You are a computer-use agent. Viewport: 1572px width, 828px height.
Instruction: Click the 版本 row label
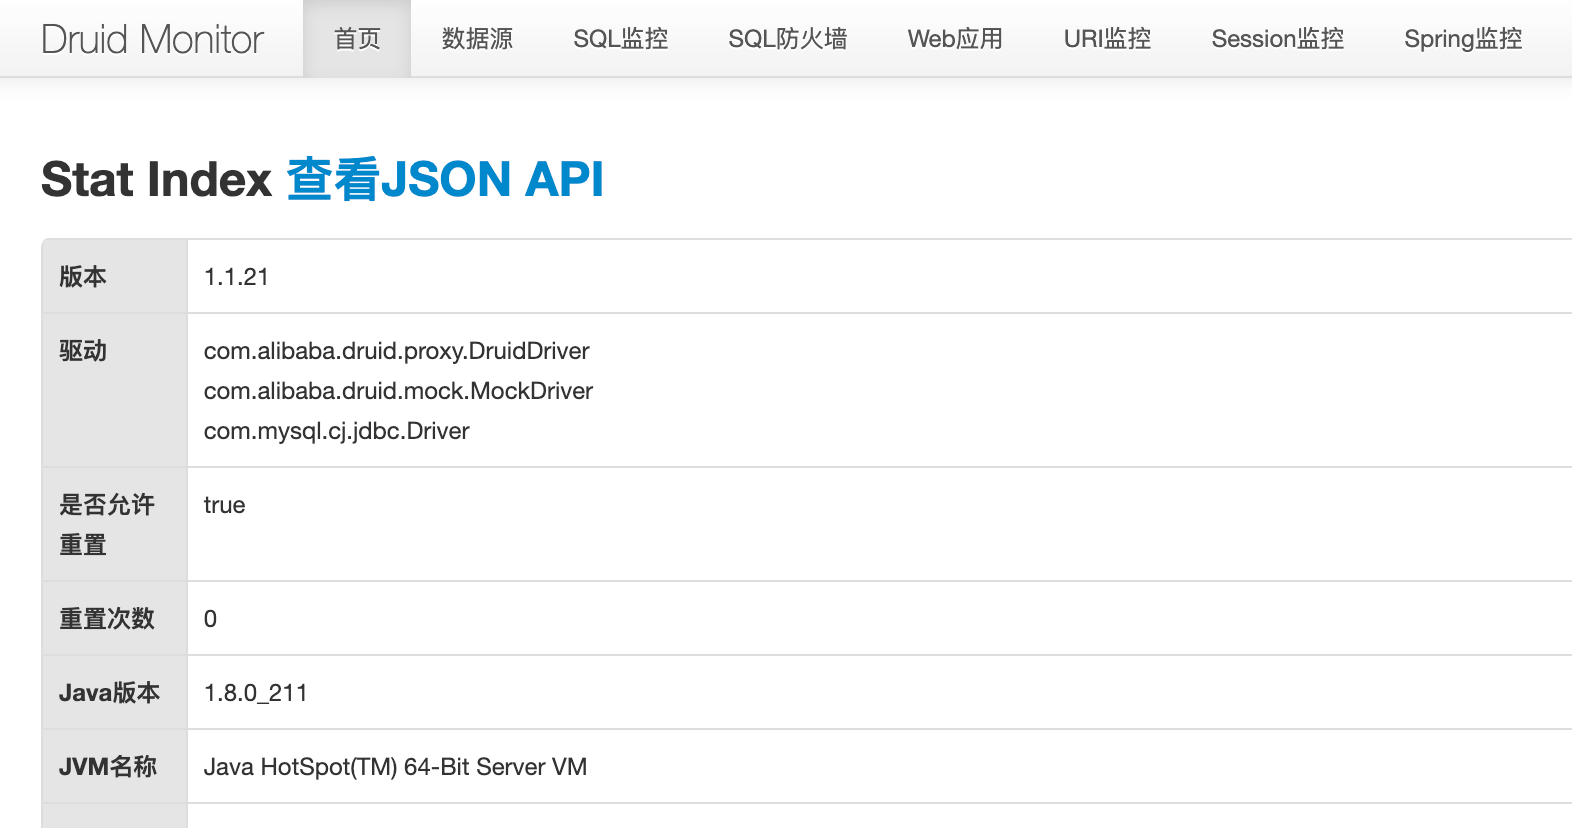(x=83, y=277)
